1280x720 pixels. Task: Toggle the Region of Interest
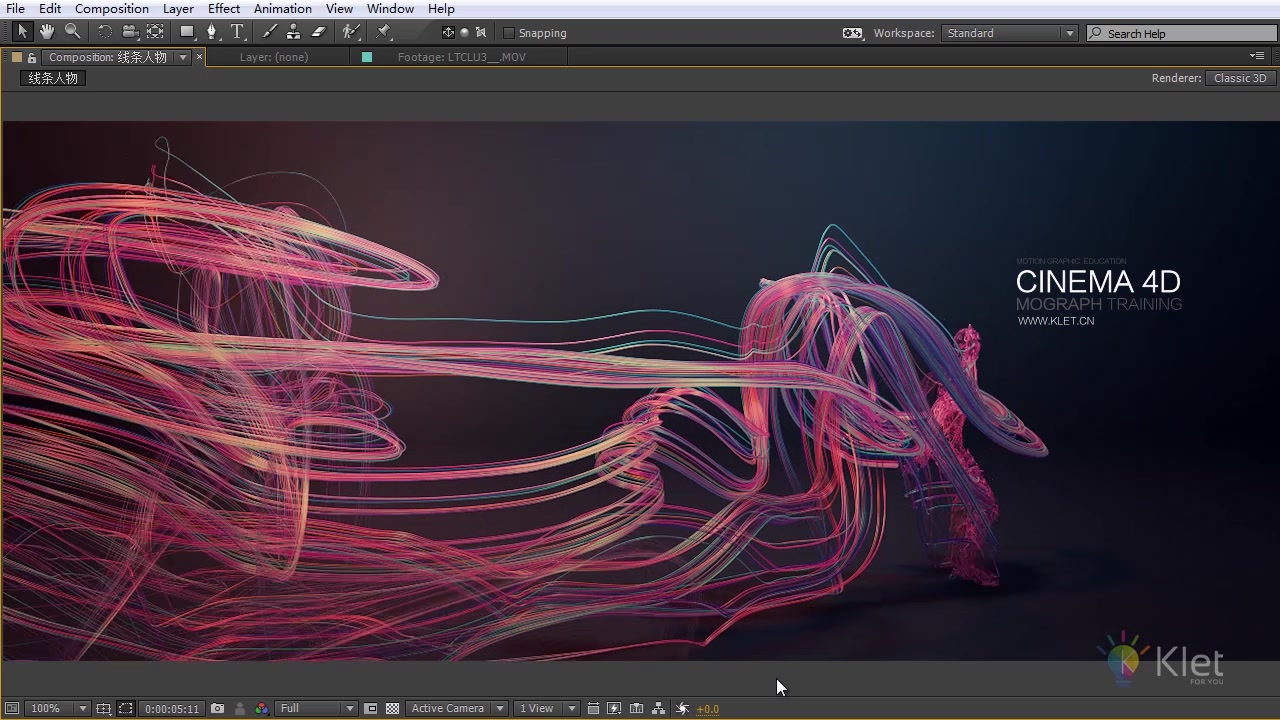point(371,708)
